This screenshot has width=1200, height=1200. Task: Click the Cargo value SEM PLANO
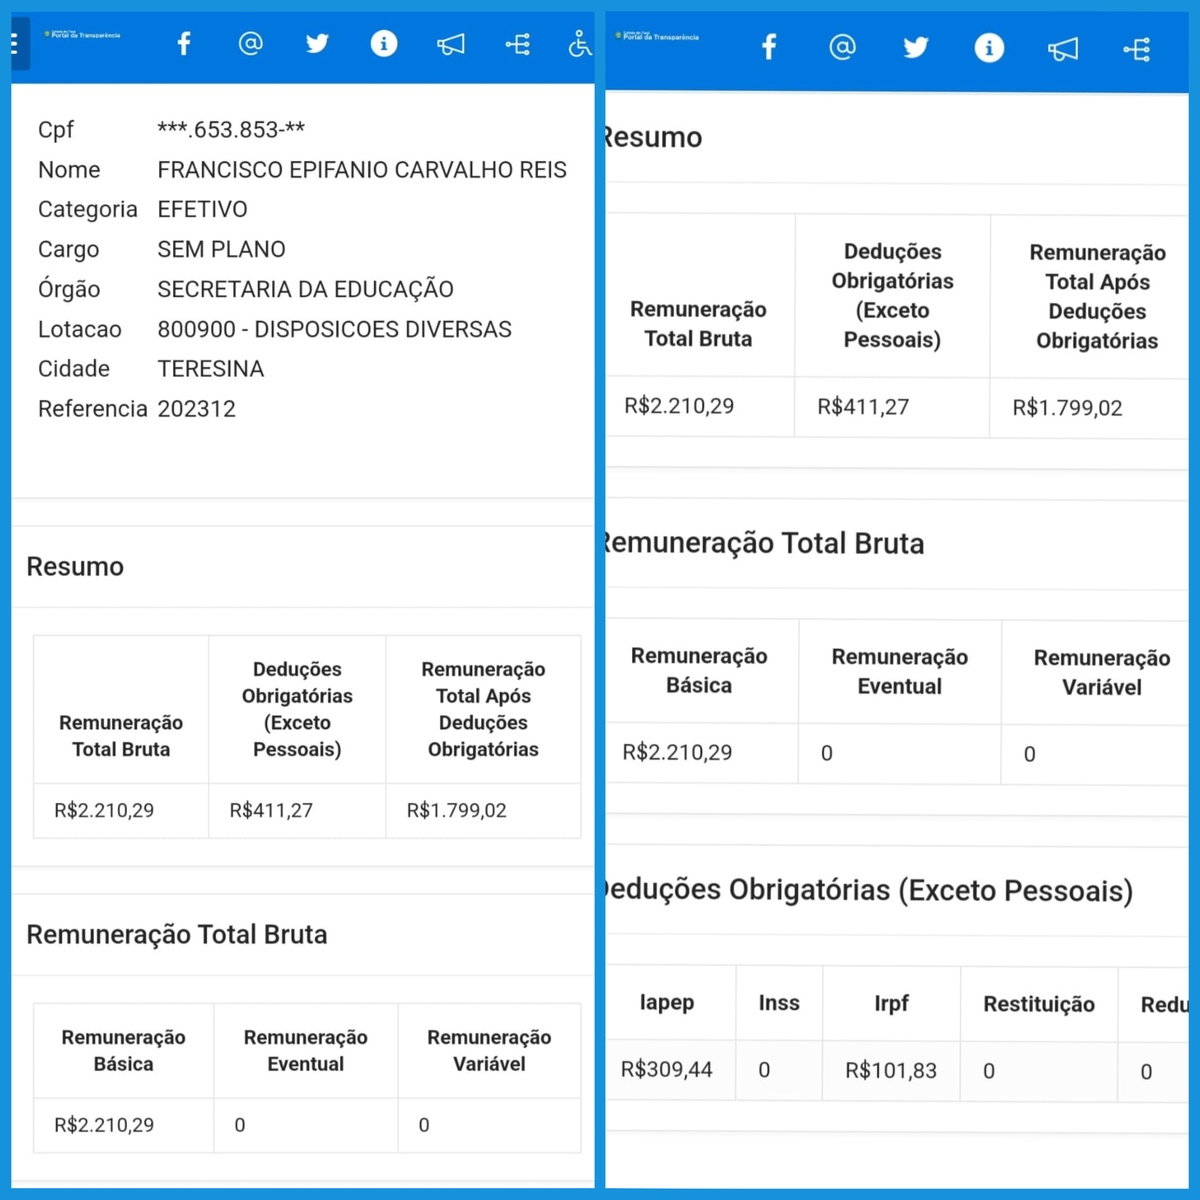pyautogui.click(x=221, y=250)
